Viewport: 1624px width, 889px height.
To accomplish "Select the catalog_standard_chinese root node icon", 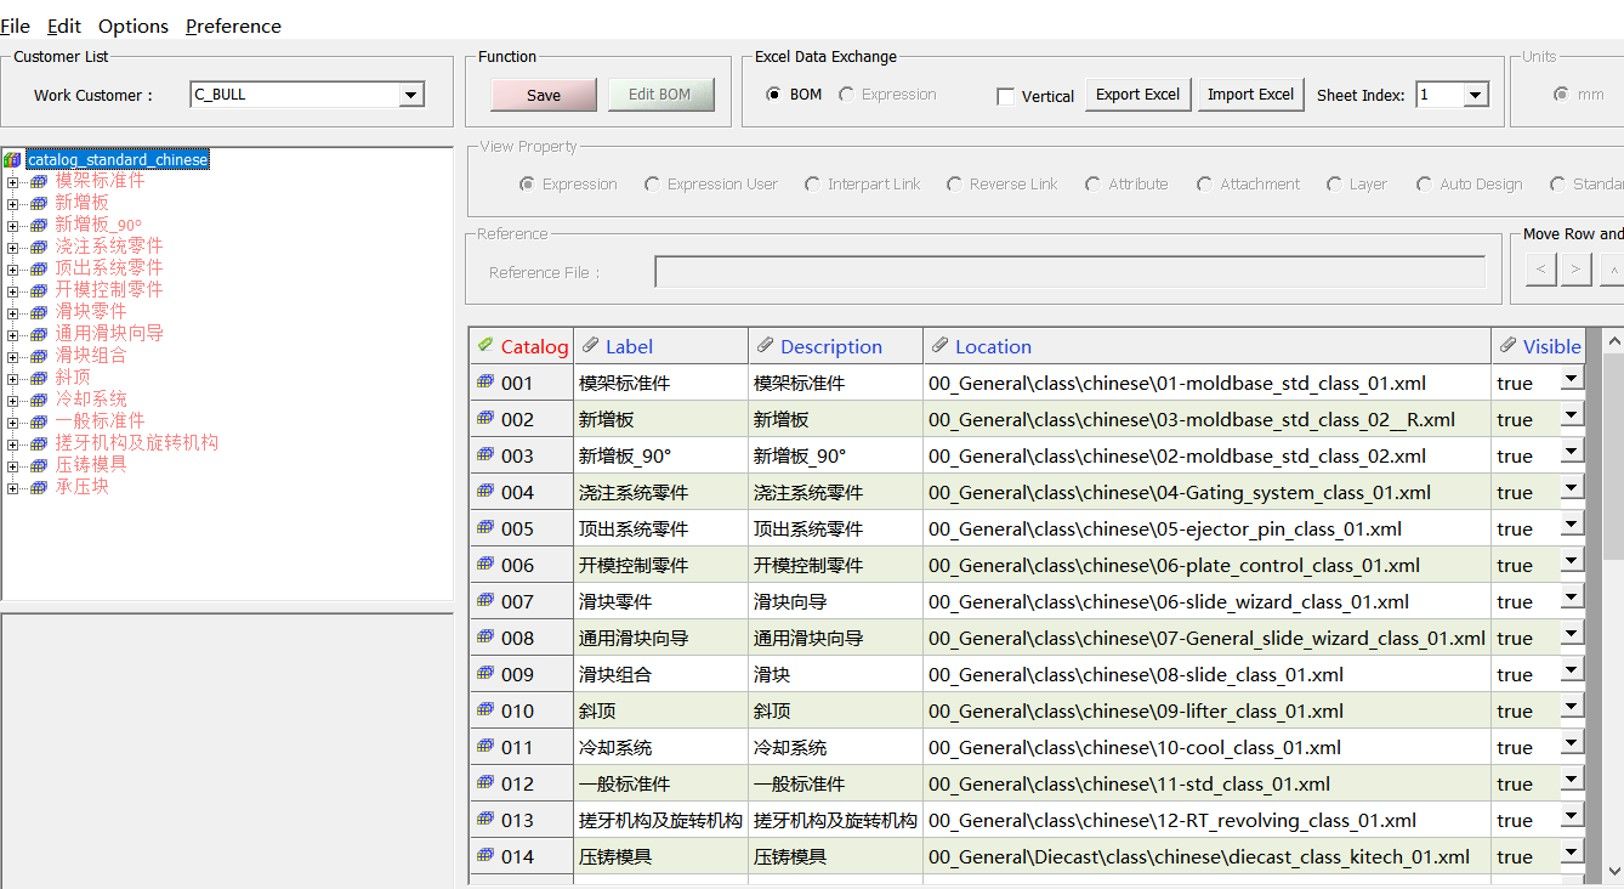I will coord(13,160).
